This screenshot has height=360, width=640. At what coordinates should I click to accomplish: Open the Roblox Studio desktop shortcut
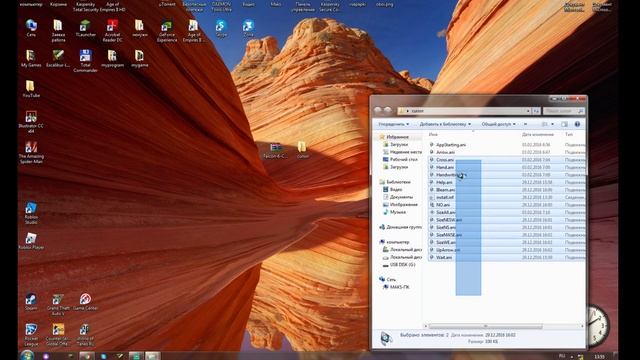point(31,213)
